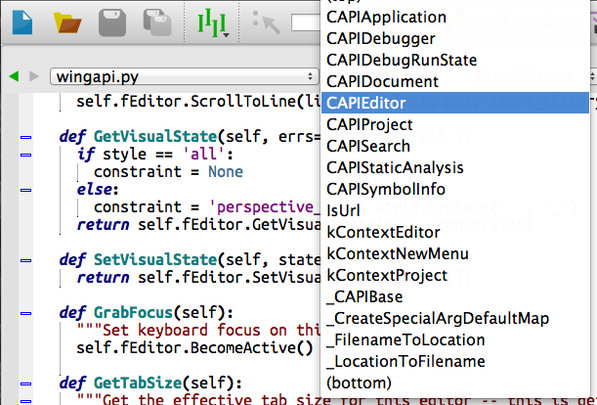Go back with the green left arrow
Viewport: 597px width, 405px height.
14,77
